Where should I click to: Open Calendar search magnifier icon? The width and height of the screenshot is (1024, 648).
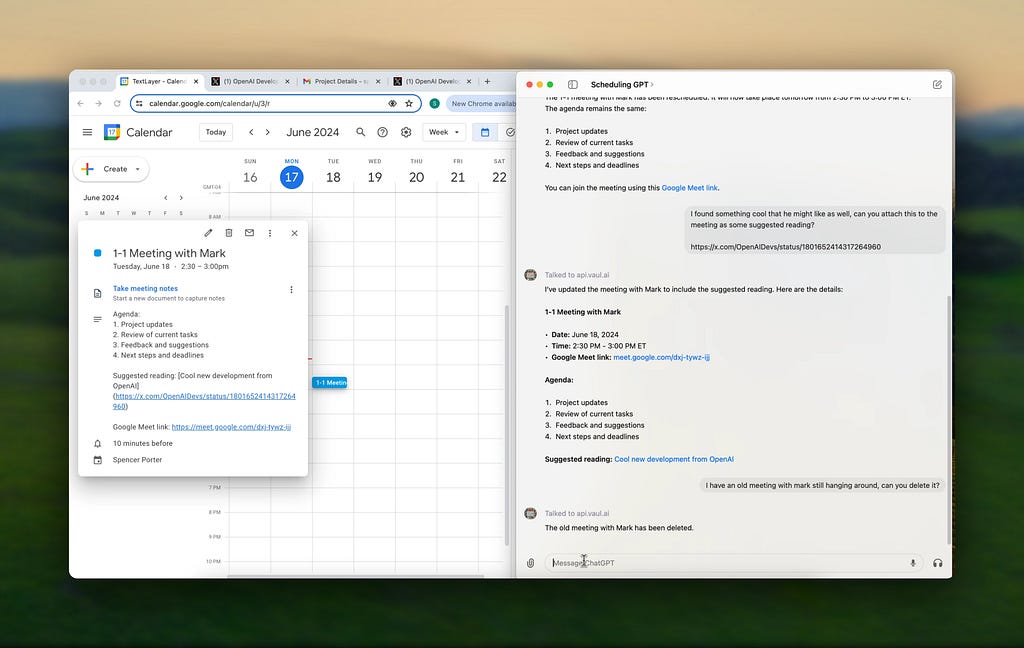pos(360,132)
